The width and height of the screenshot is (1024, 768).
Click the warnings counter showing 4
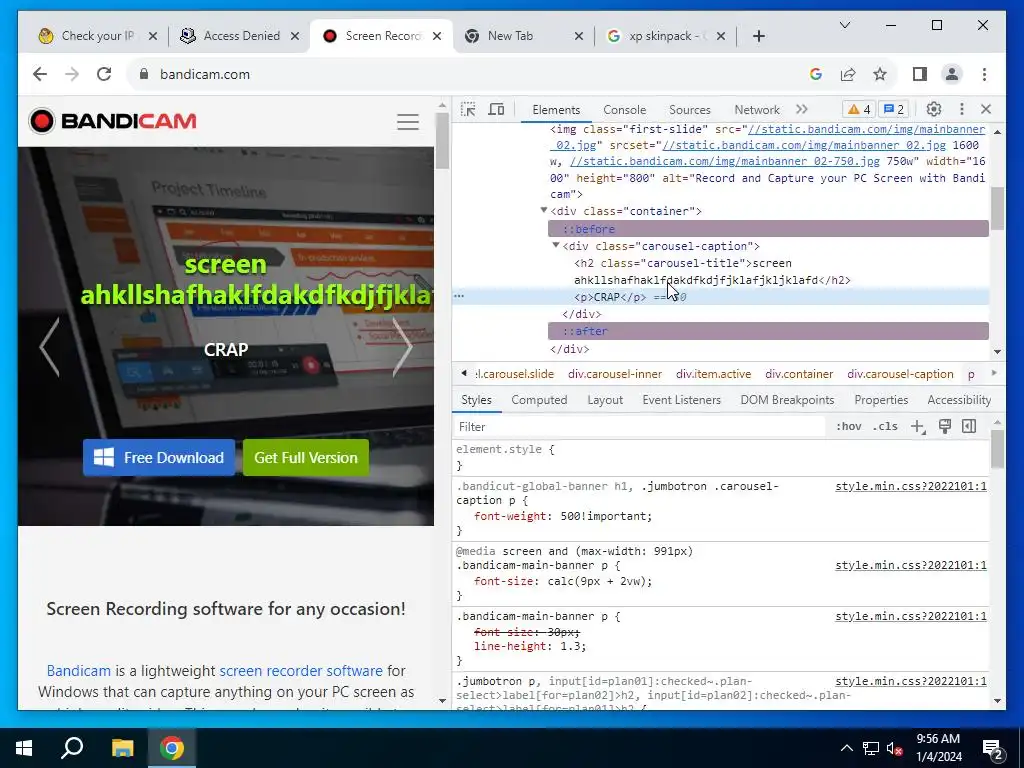(859, 109)
